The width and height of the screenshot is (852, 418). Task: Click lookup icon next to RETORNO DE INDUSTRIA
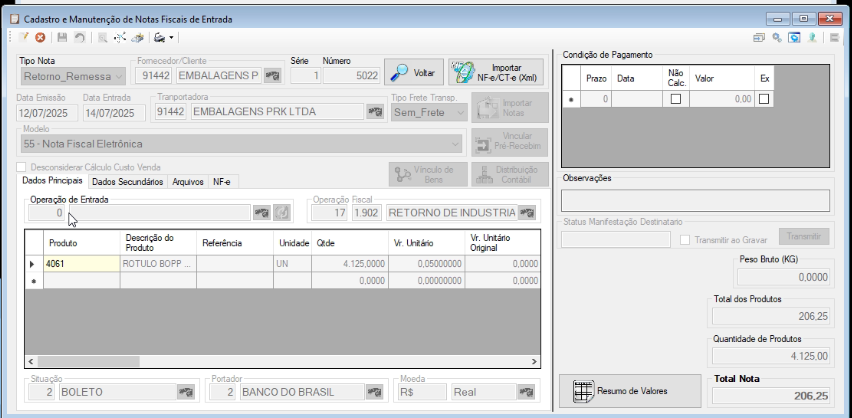tap(527, 213)
